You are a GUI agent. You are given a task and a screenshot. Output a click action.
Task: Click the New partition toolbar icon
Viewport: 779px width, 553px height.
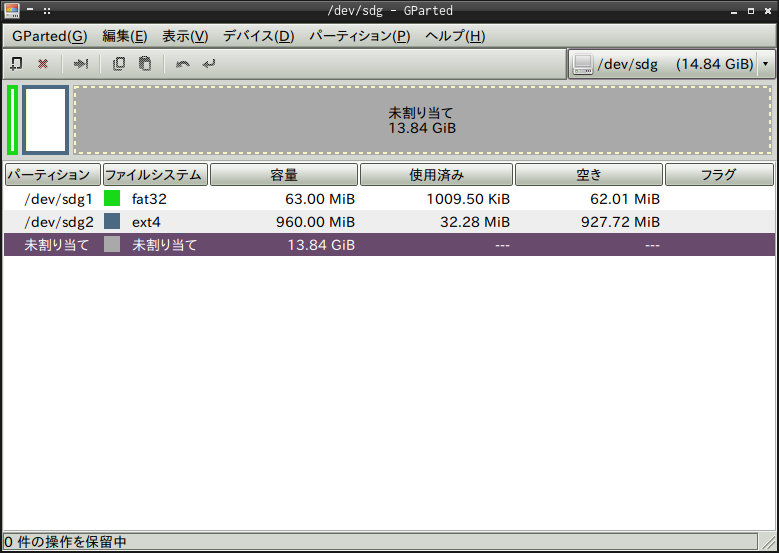[x=16, y=64]
